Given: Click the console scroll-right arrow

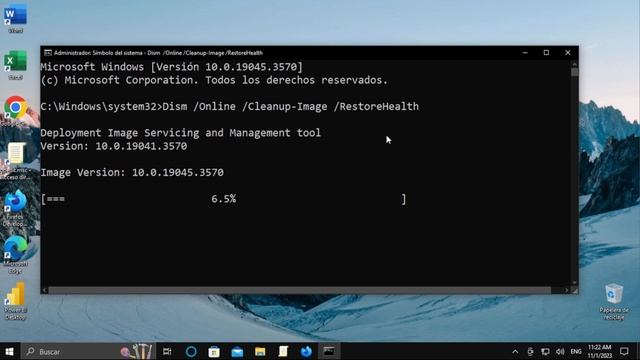Looking at the screenshot, I should (567, 290).
